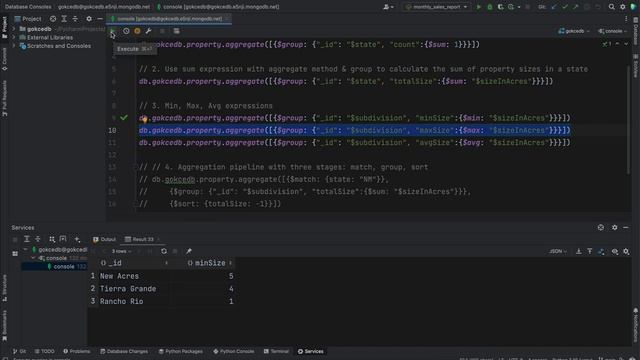The image size is (640, 360).
Task: Open Services panel settings gear
Action: (614, 228)
